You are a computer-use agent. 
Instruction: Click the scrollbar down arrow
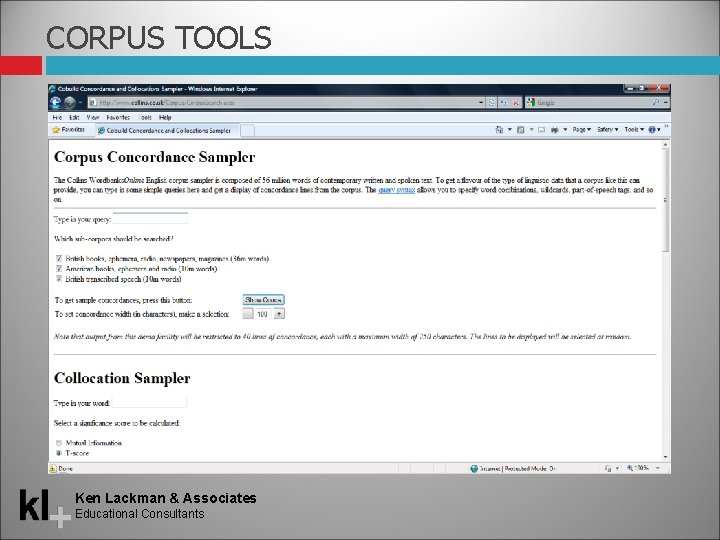click(665, 457)
